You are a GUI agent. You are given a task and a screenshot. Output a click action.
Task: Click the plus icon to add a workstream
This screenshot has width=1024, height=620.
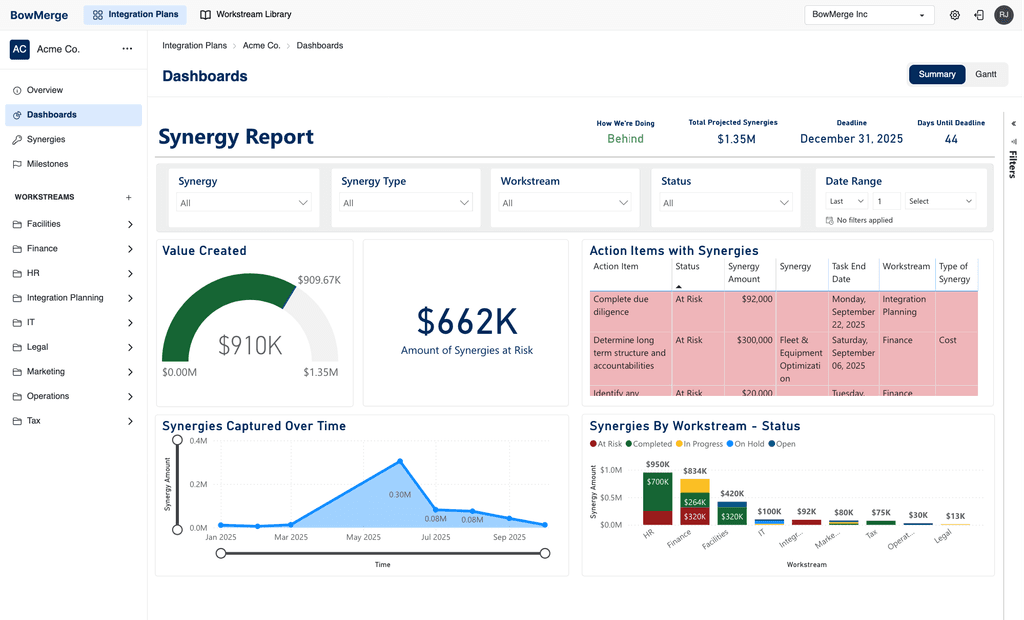click(128, 197)
